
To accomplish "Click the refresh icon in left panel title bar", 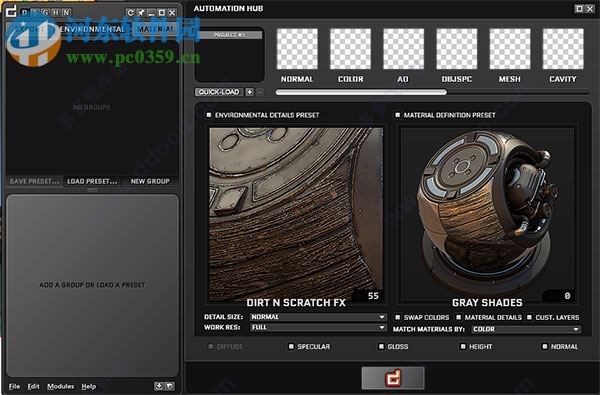I will tap(131, 13).
